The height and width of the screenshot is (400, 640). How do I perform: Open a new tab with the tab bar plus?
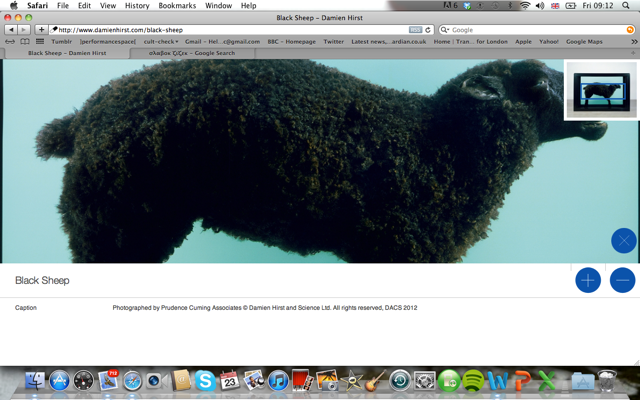pyautogui.click(x=633, y=53)
